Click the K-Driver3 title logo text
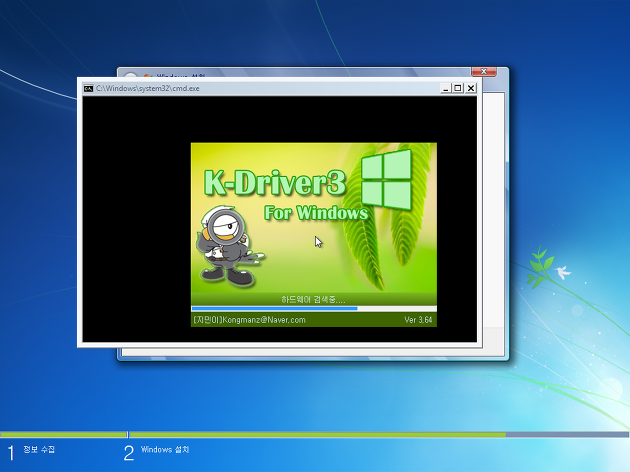Image resolution: width=630 pixels, height=472 pixels. 275,183
